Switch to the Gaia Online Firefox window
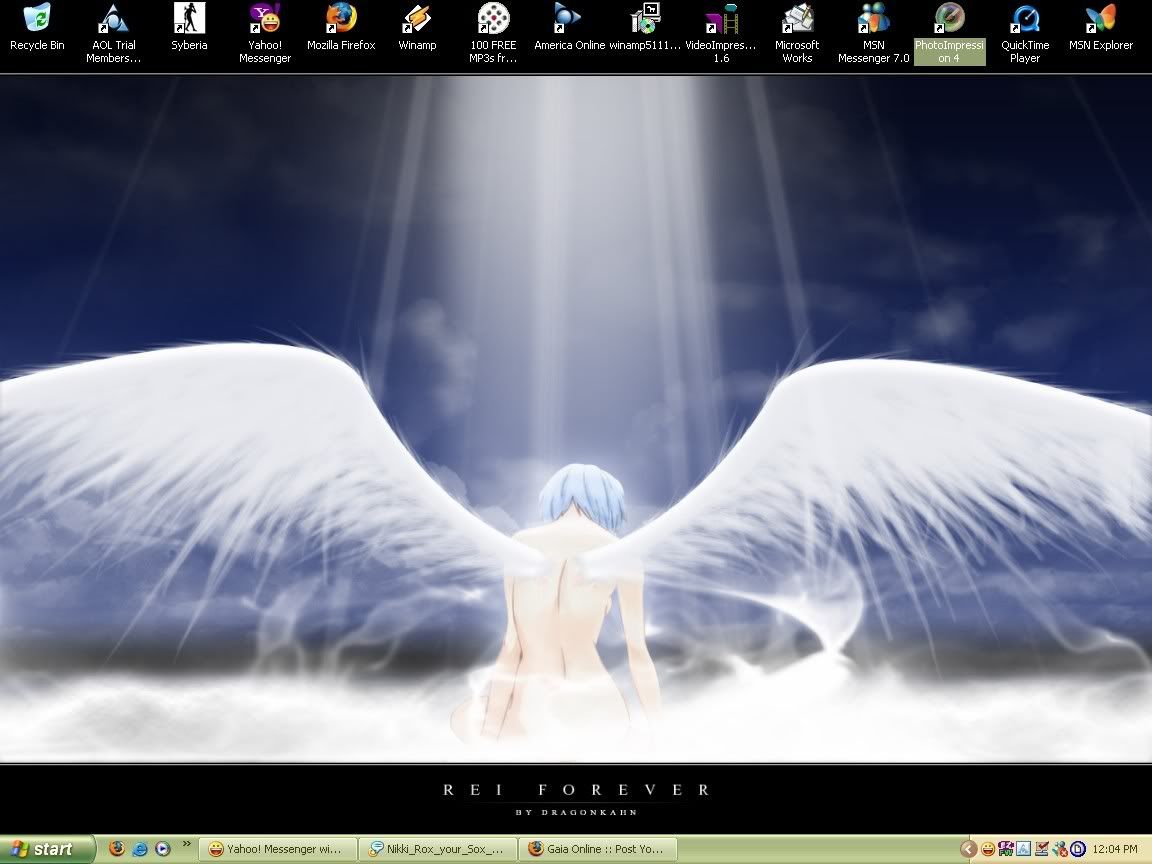1152x864 pixels. click(x=598, y=849)
